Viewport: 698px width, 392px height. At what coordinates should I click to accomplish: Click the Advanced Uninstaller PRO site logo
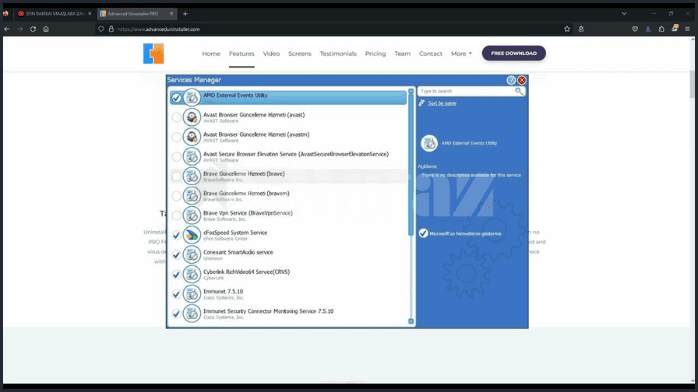[x=153, y=53]
